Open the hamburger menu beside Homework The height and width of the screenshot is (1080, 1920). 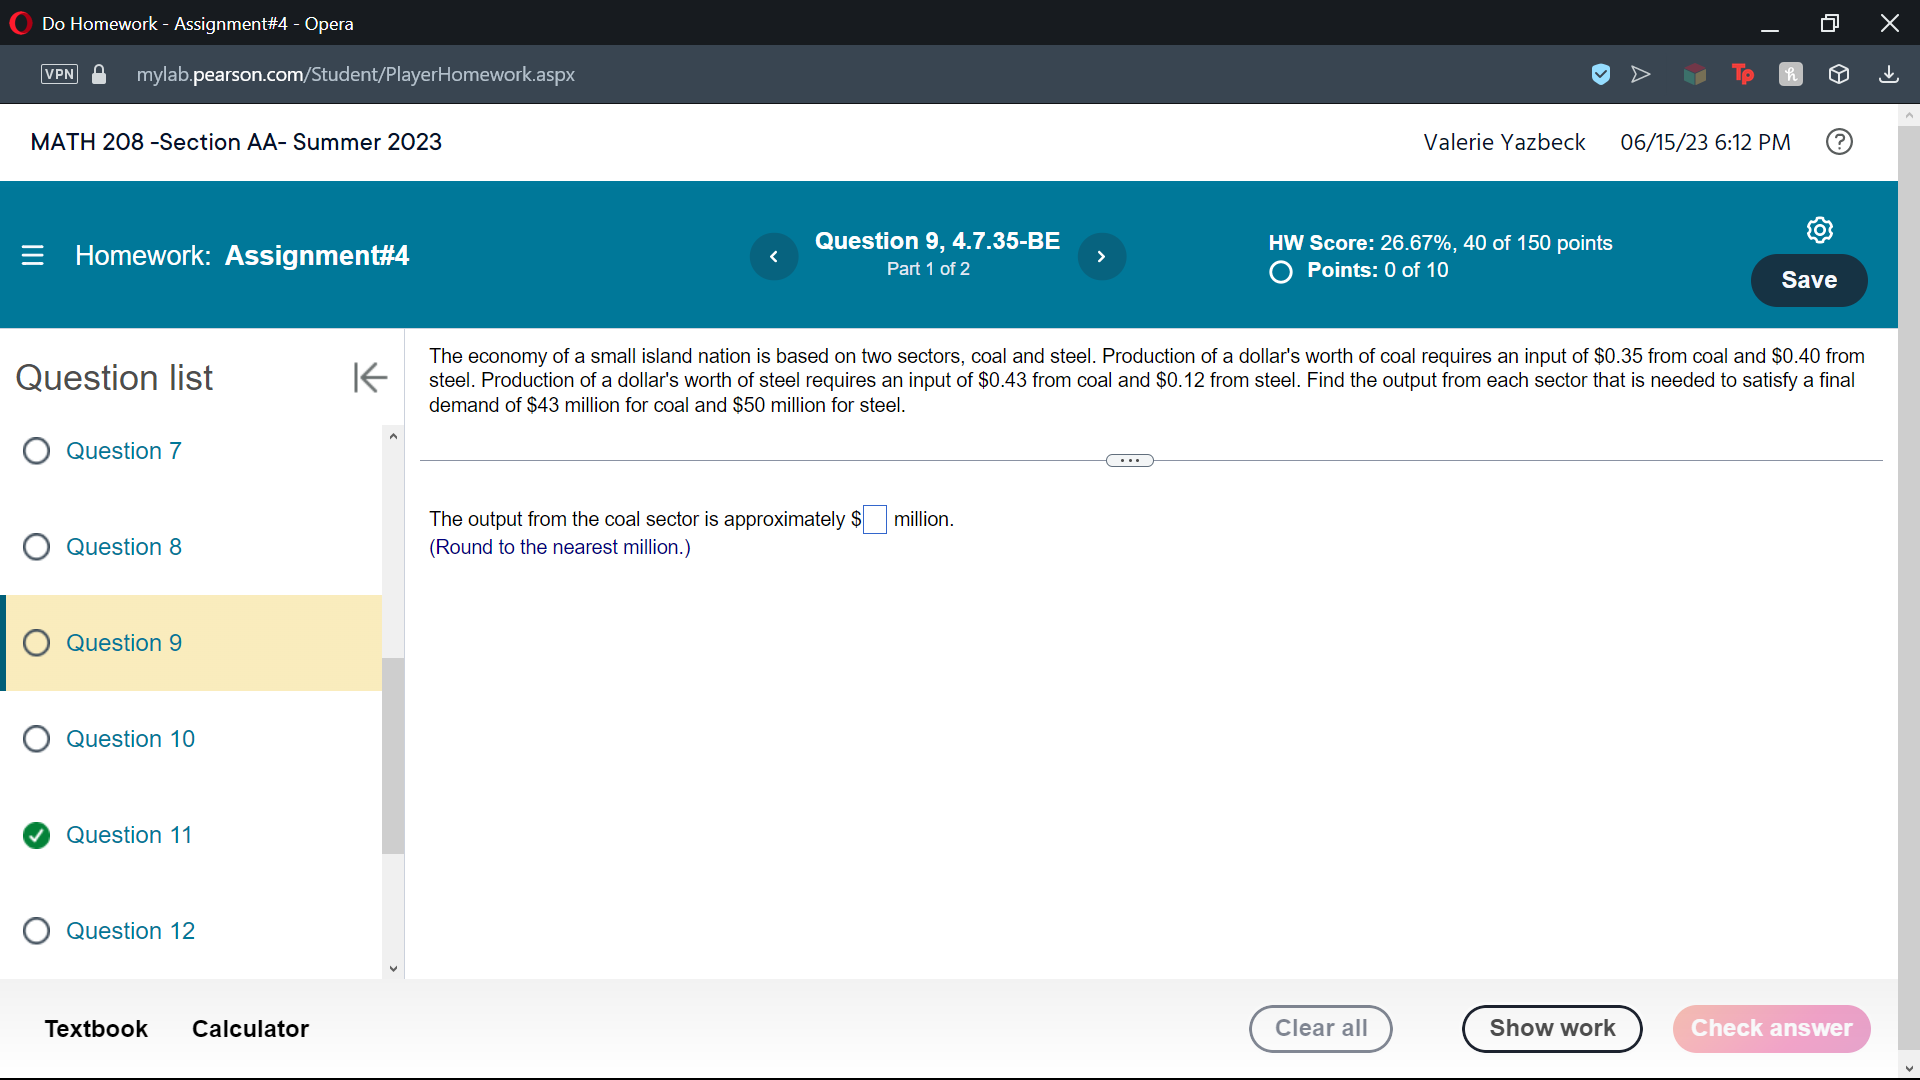tap(33, 256)
